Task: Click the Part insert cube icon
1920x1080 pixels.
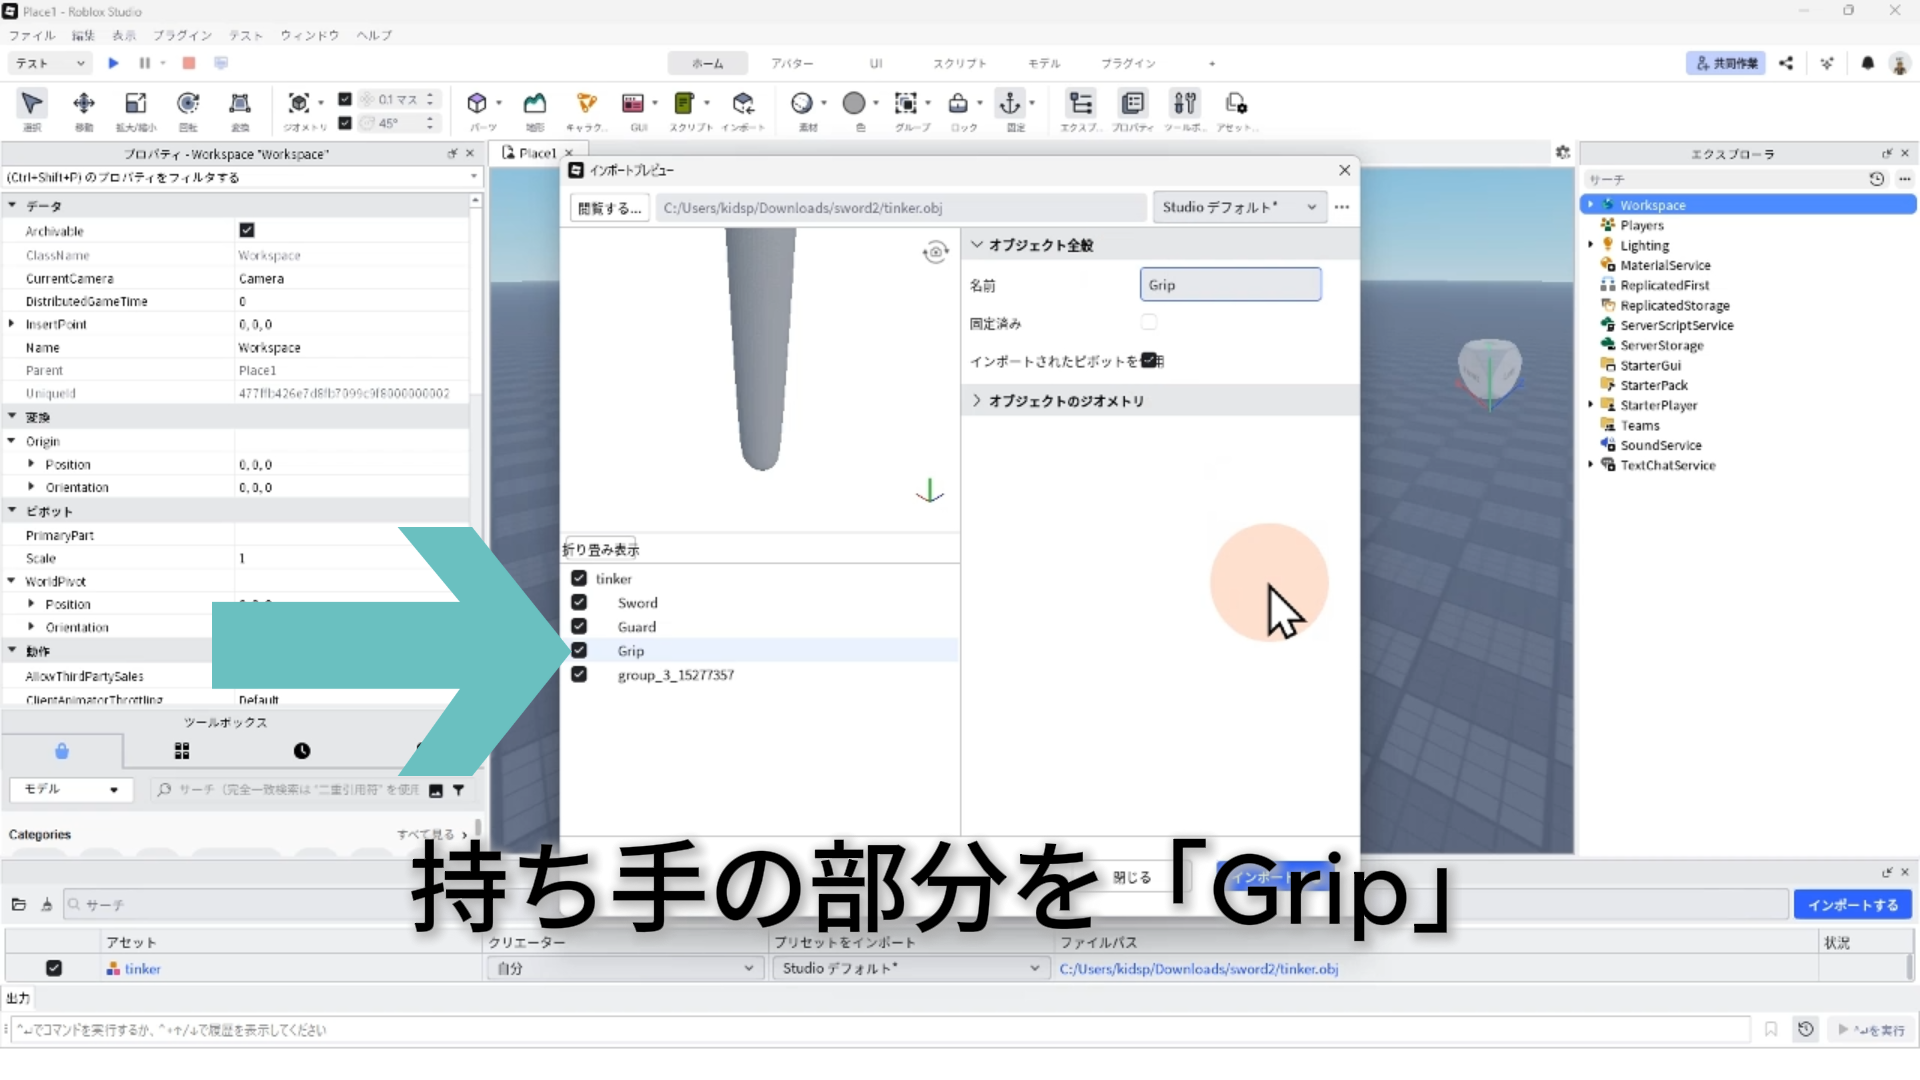Action: click(477, 104)
